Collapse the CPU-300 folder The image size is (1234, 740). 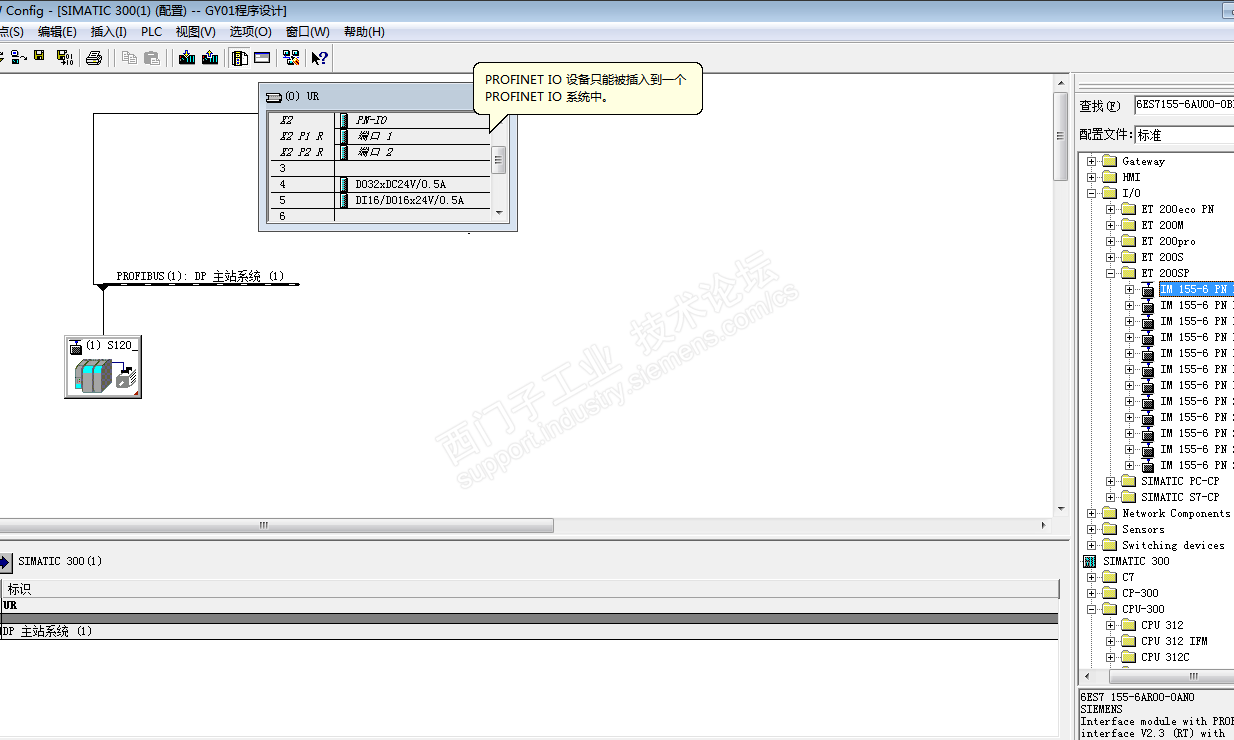click(x=1091, y=609)
